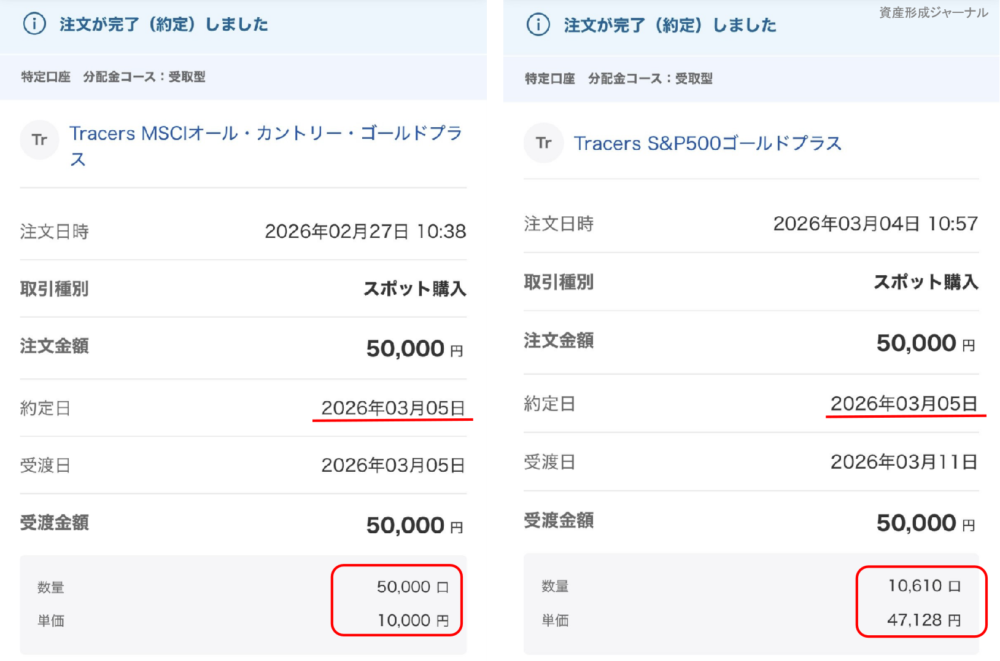Click the Tr fund logo for the MSCI fund
The height and width of the screenshot is (661, 1000).
click(39, 141)
